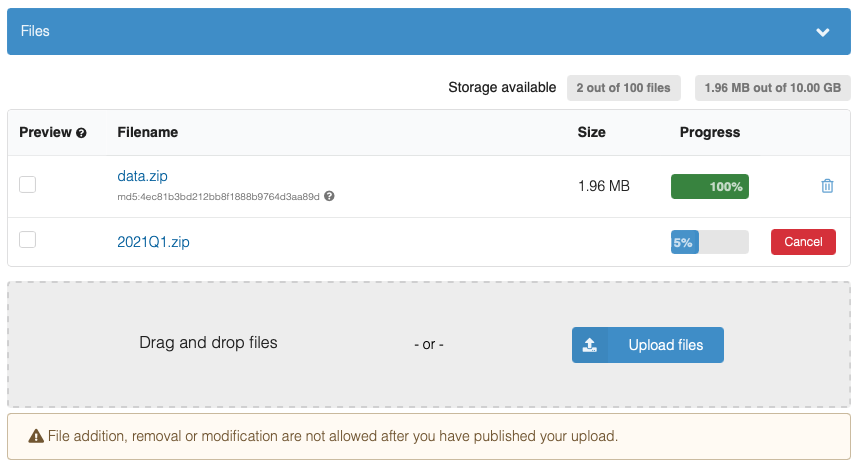Click the md5 checksum help icon
The width and height of the screenshot is (856, 465).
click(x=329, y=197)
